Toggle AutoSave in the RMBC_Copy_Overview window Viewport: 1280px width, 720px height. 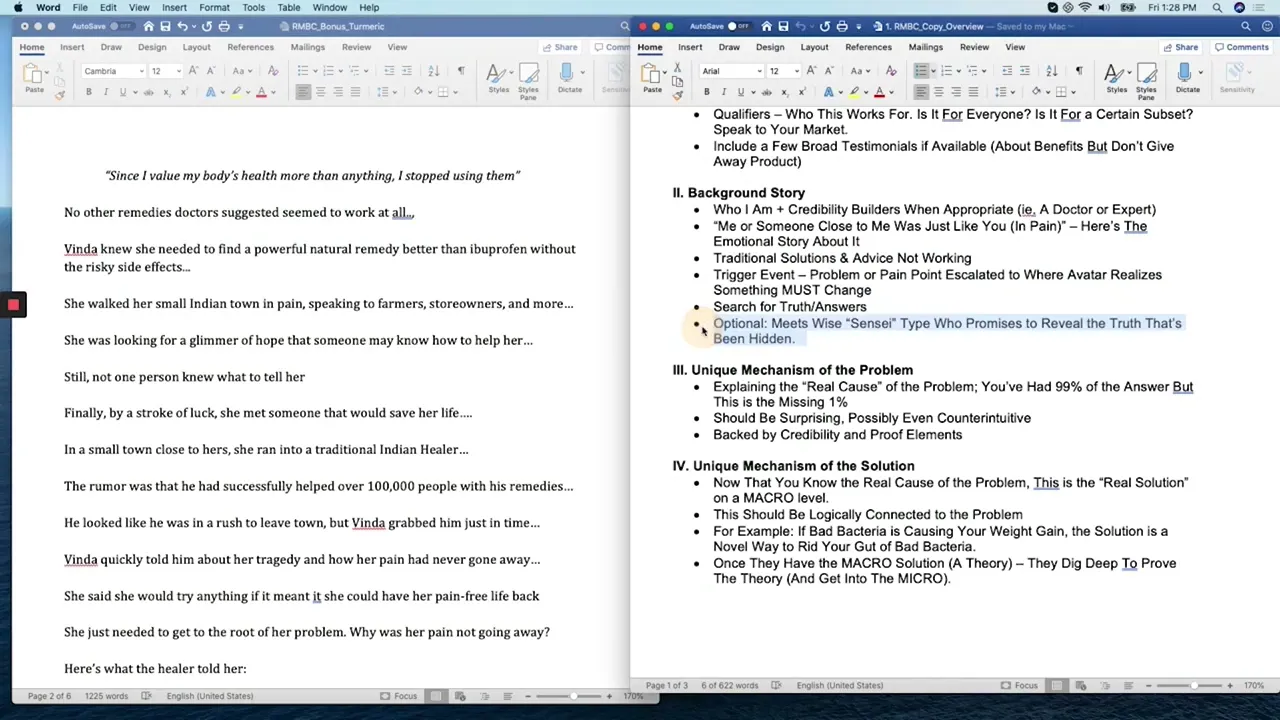(x=740, y=26)
